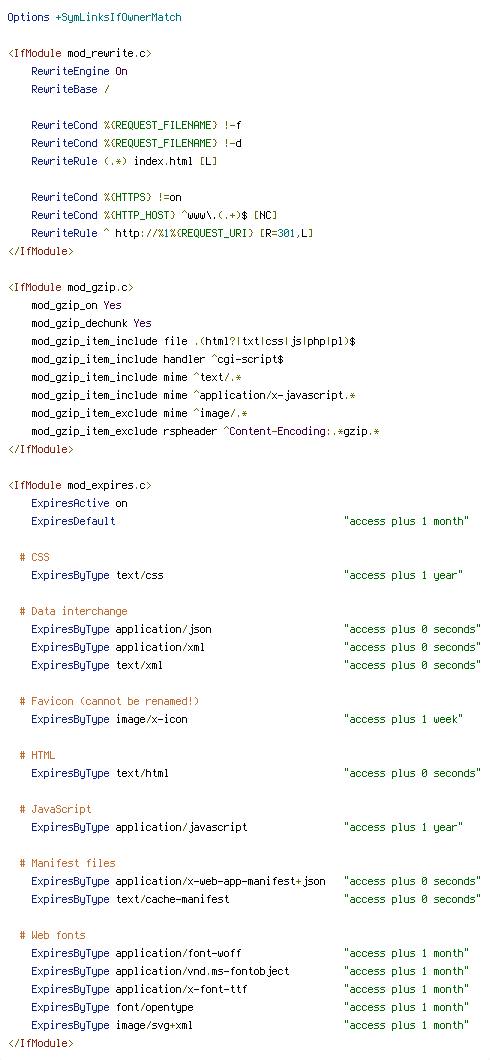The width and height of the screenshot is (490, 1060).
Task: Click the RewriteRule index.html [L] line
Action: click(124, 162)
